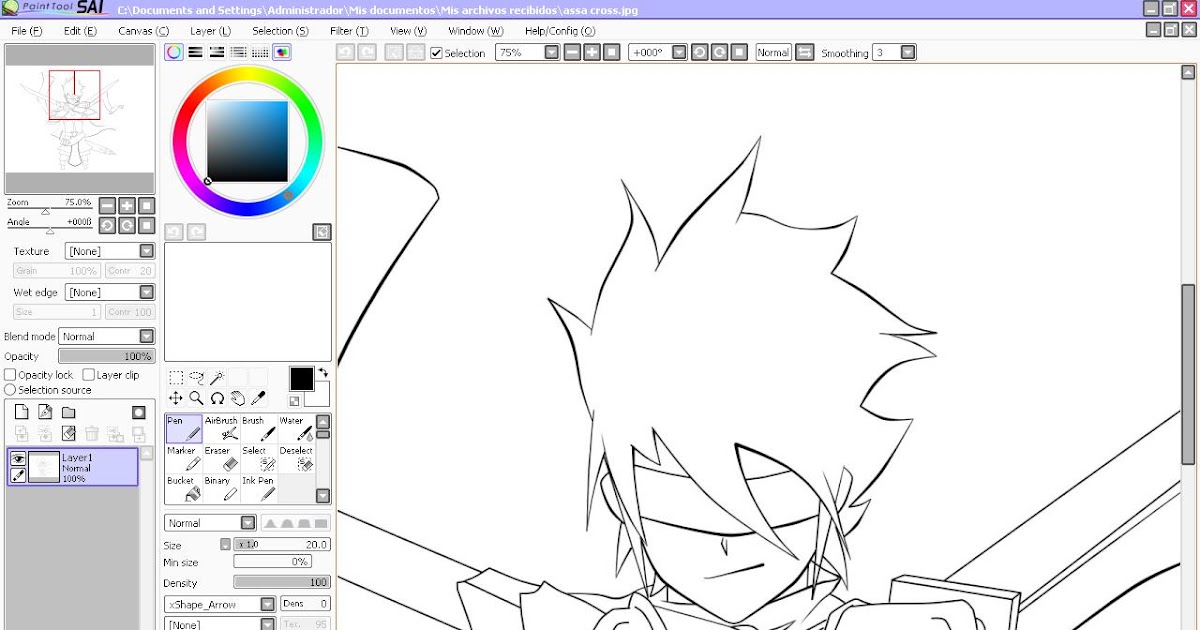Select the Eraser tool
The width and height of the screenshot is (1200, 630).
pyautogui.click(x=221, y=459)
